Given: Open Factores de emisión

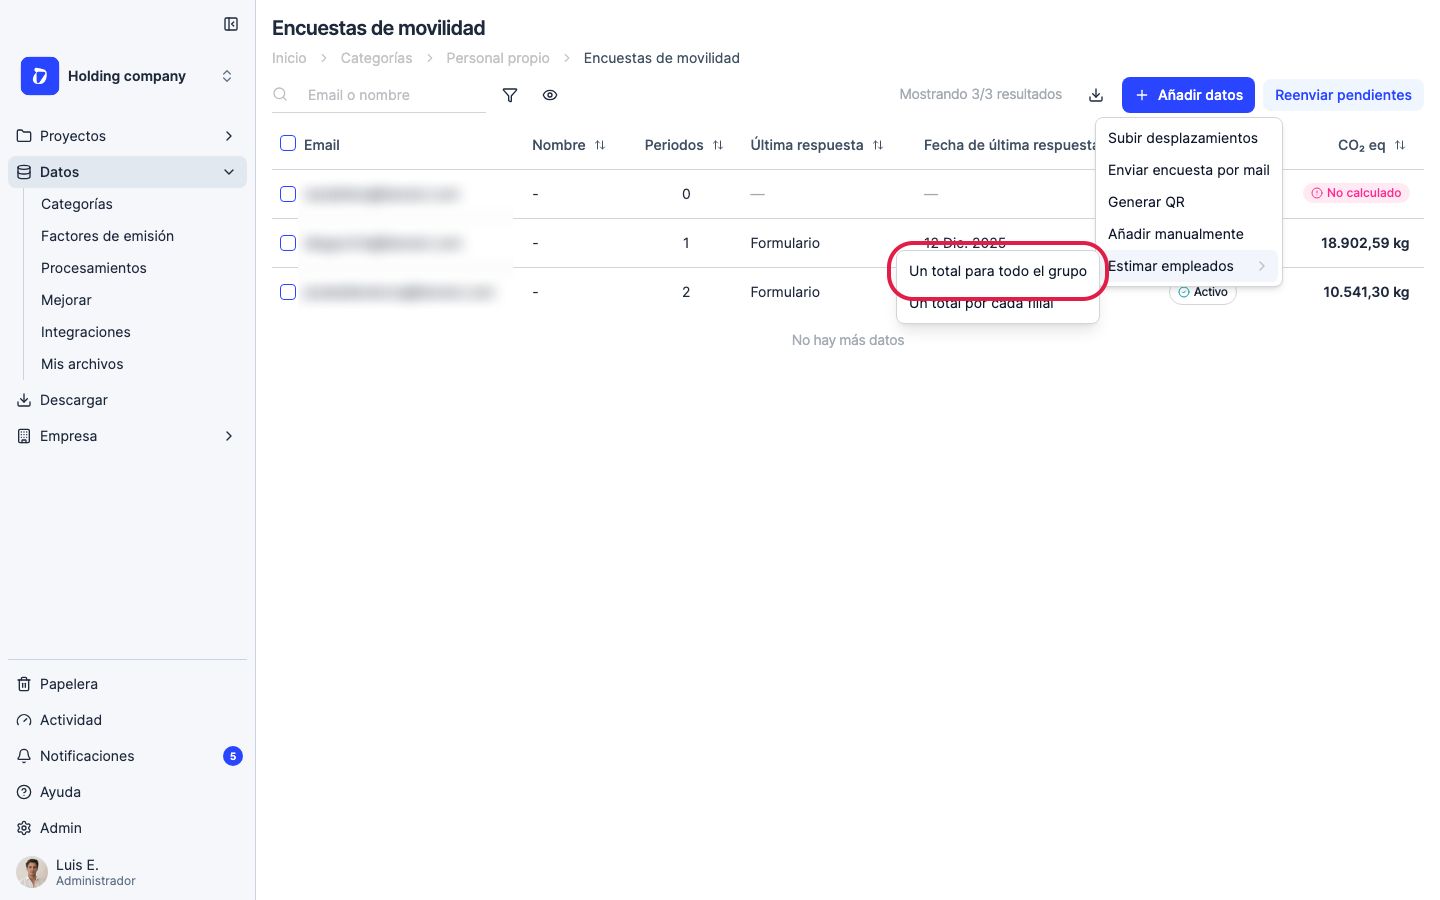Looking at the screenshot, I should [x=107, y=236].
